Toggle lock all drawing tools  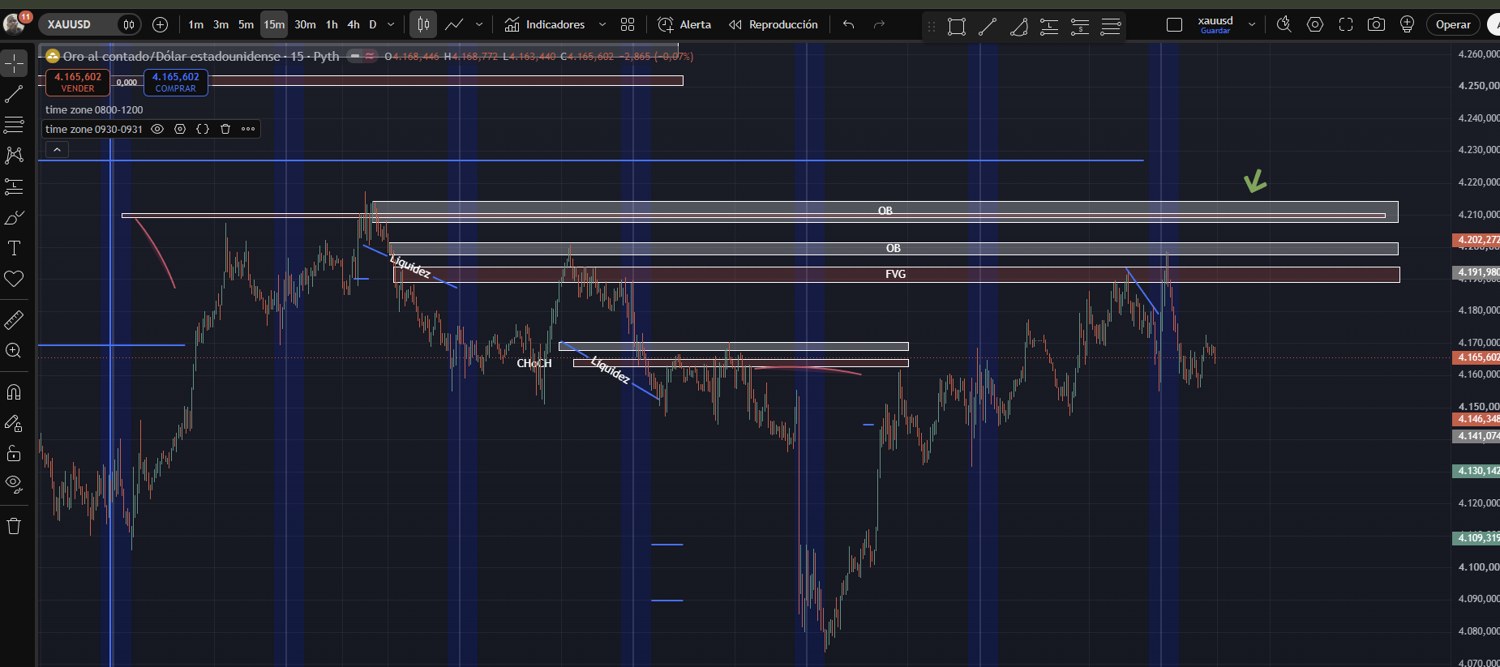pyautogui.click(x=14, y=454)
